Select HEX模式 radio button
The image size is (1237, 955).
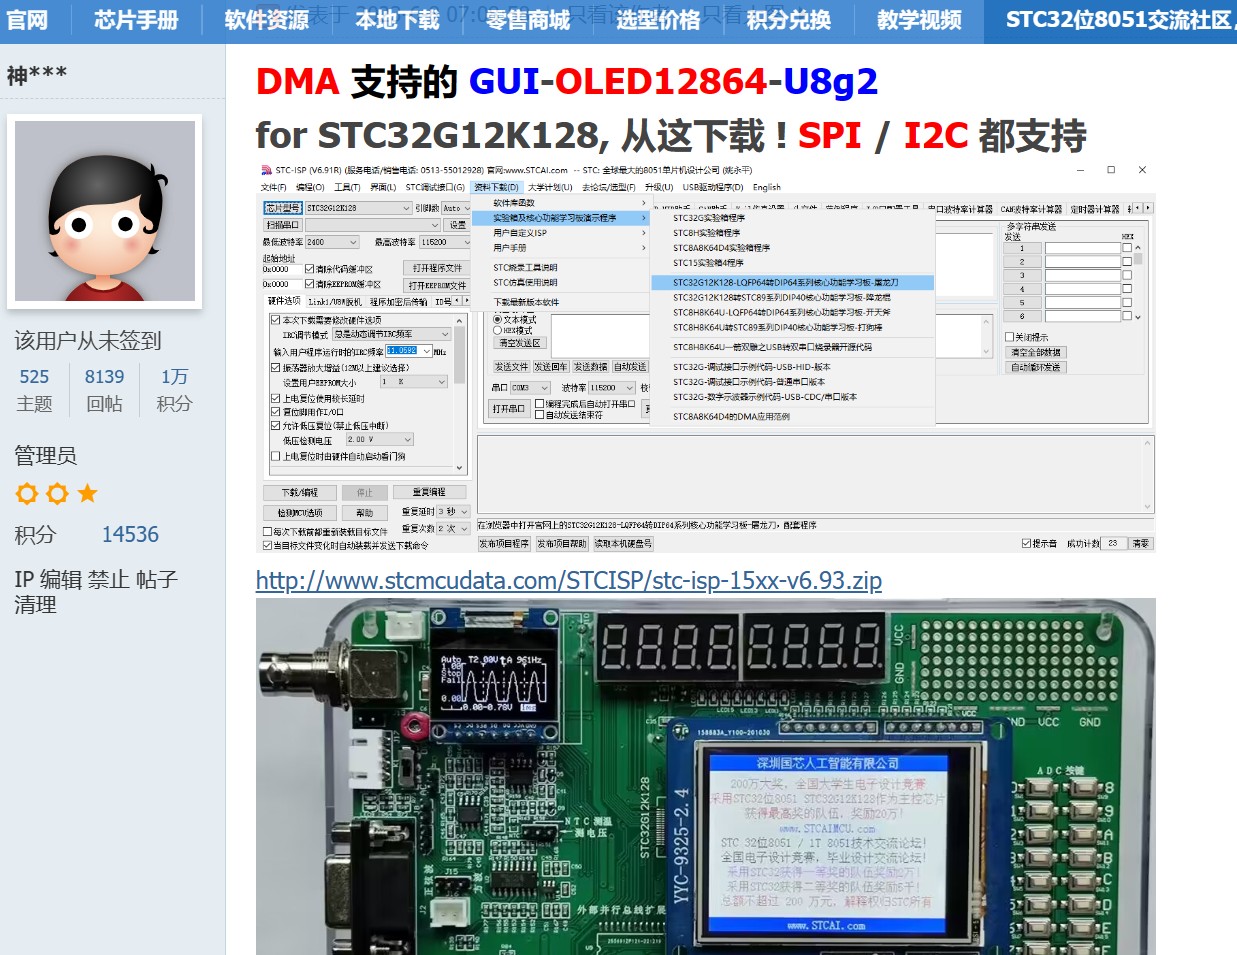(497, 330)
